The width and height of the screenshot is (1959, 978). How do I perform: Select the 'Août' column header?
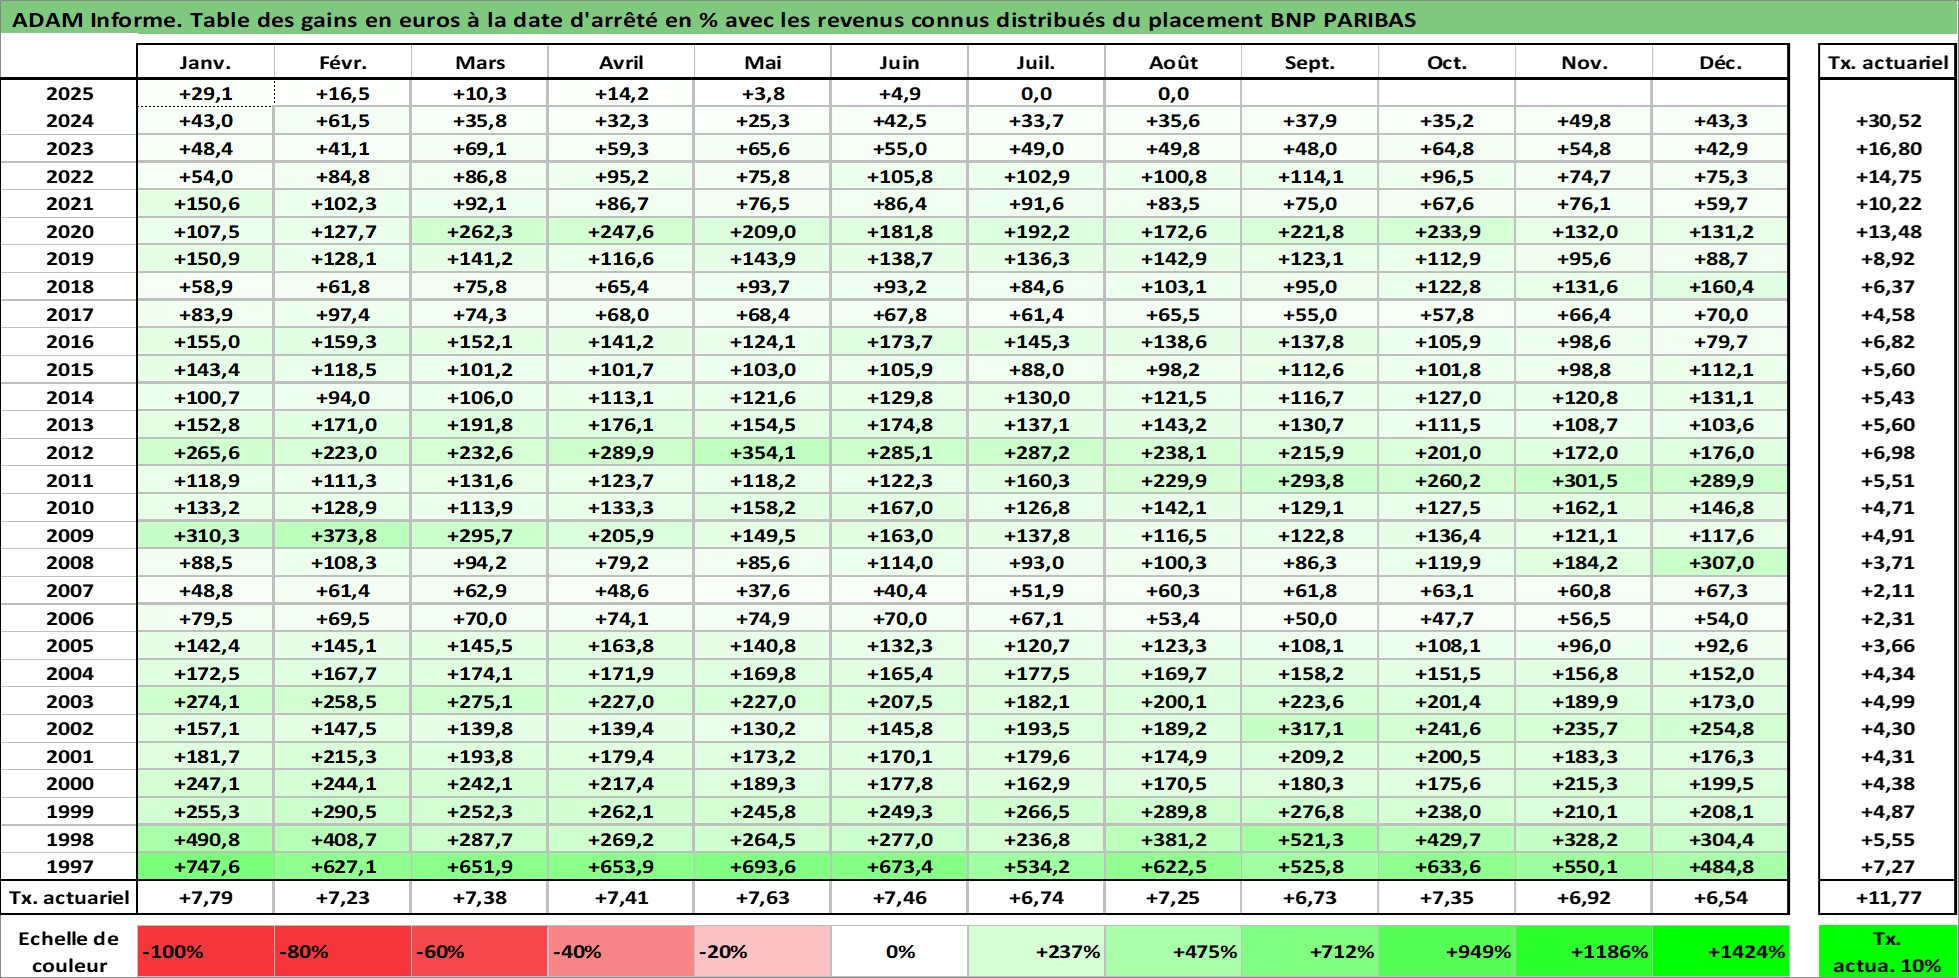(x=1174, y=62)
